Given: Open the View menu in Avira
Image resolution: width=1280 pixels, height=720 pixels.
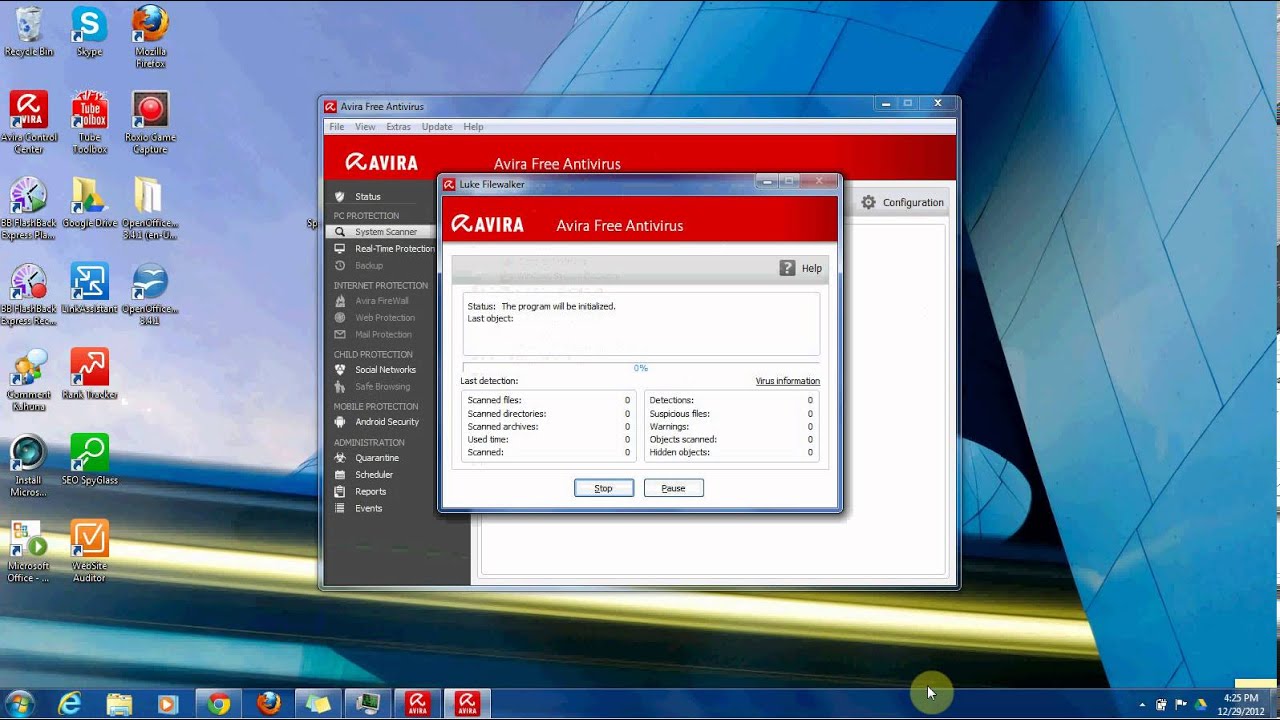Looking at the screenshot, I should click(x=365, y=127).
